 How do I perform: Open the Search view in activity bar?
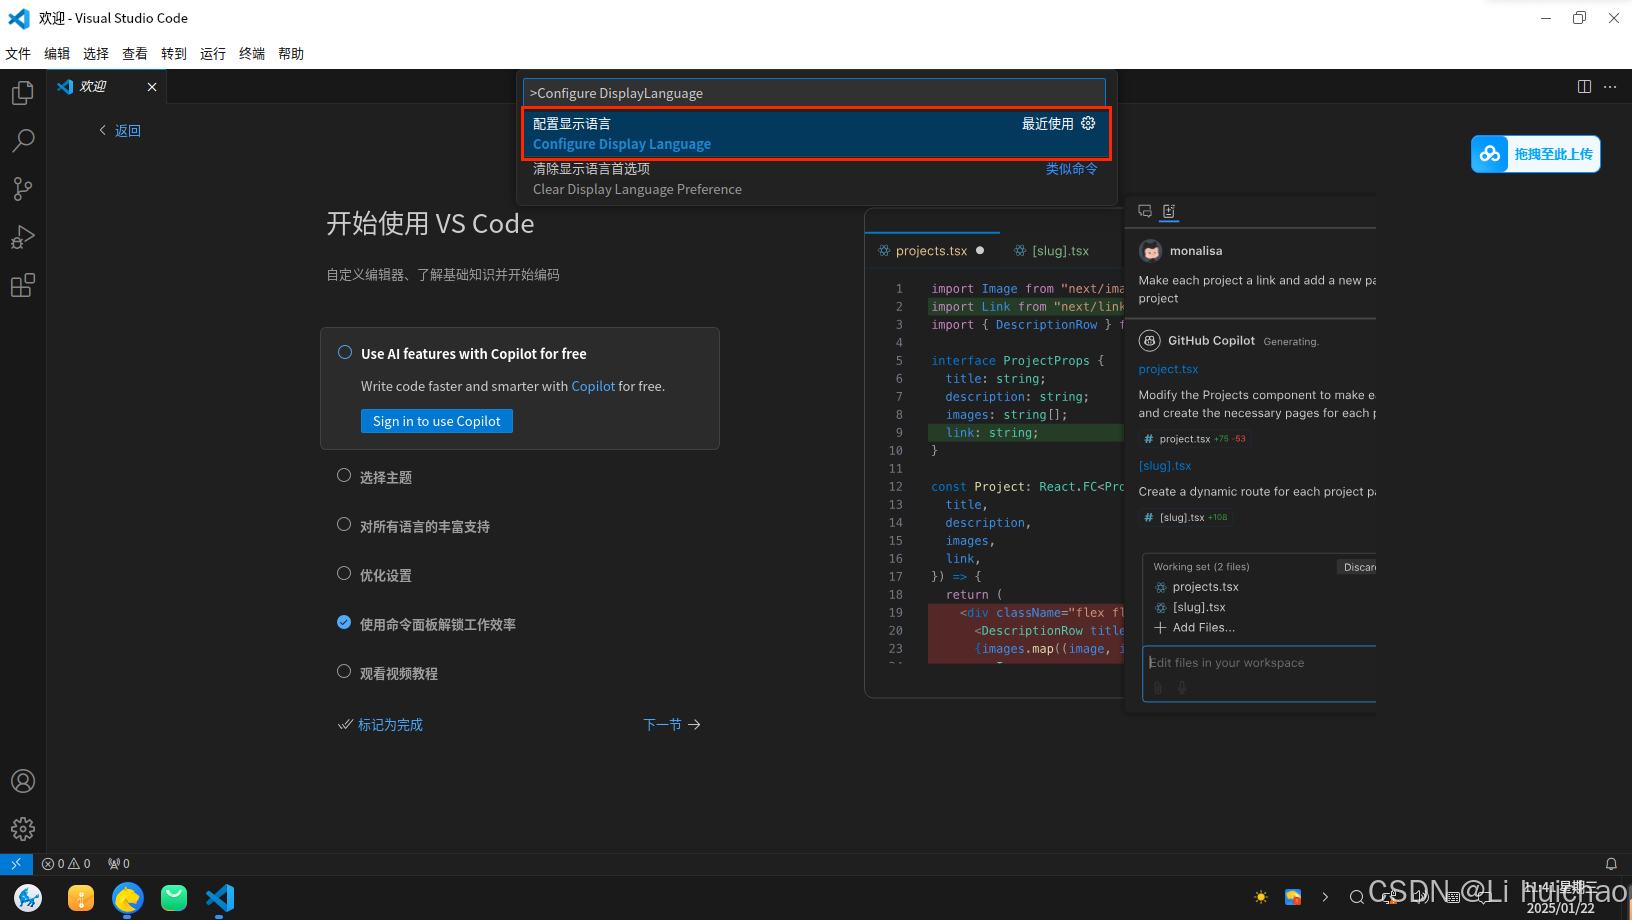(x=23, y=141)
